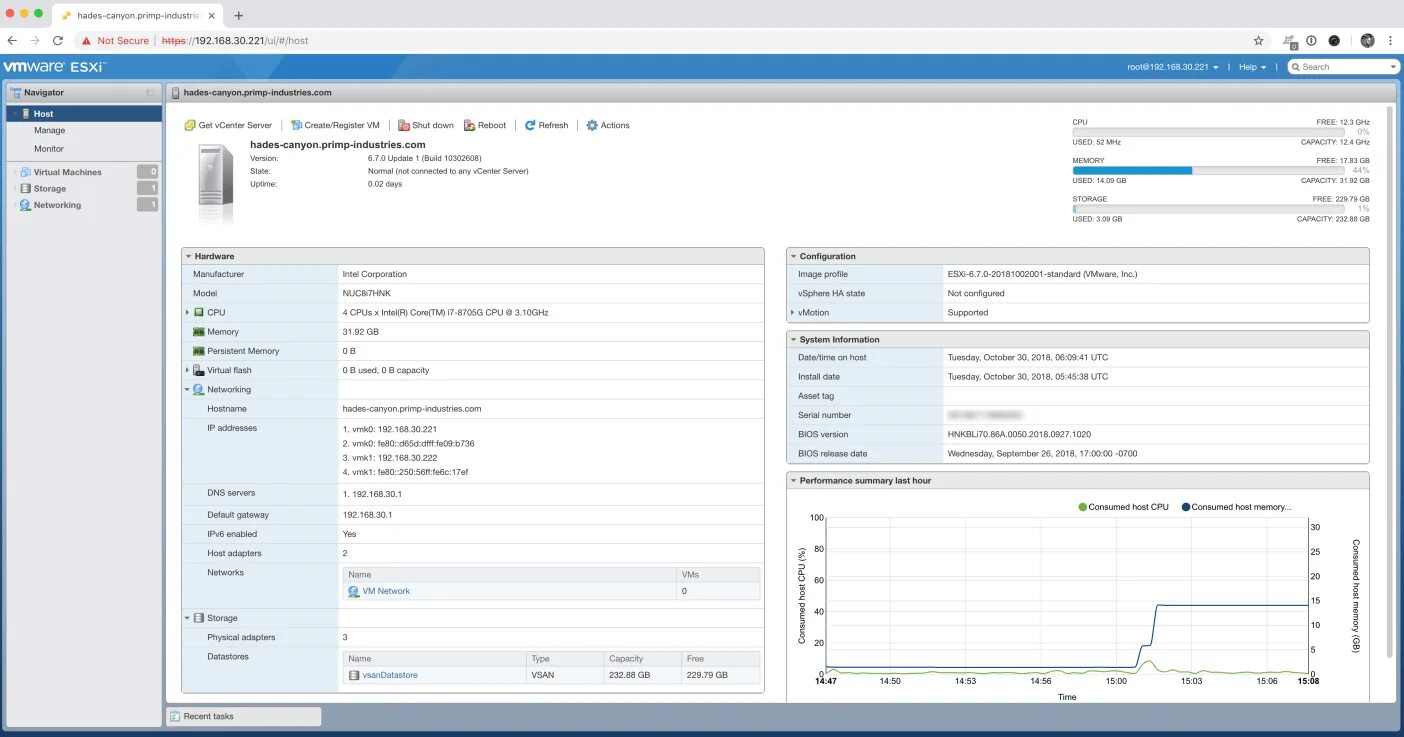Click the STORAGE usage bar
Image resolution: width=1404 pixels, height=737 pixels.
[1210, 209]
